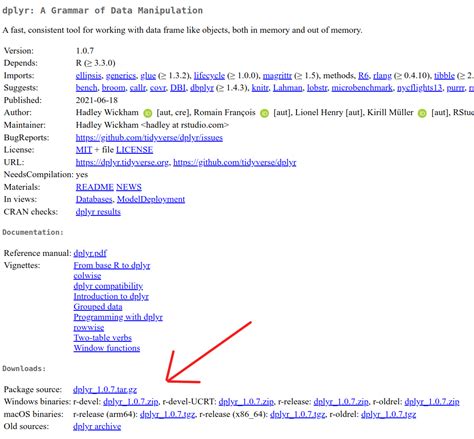The image size is (474, 439).
Task: Open ORCID icon next to Hadley Wickham
Action: pyautogui.click(x=148, y=113)
